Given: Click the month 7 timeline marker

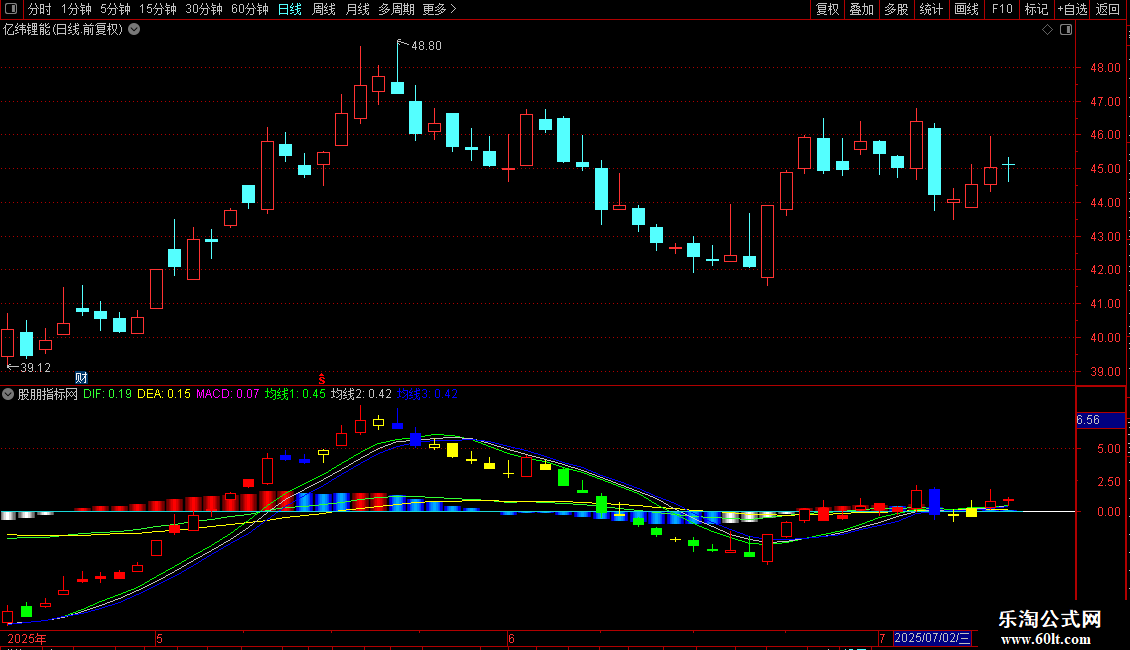Looking at the screenshot, I should pos(882,638).
